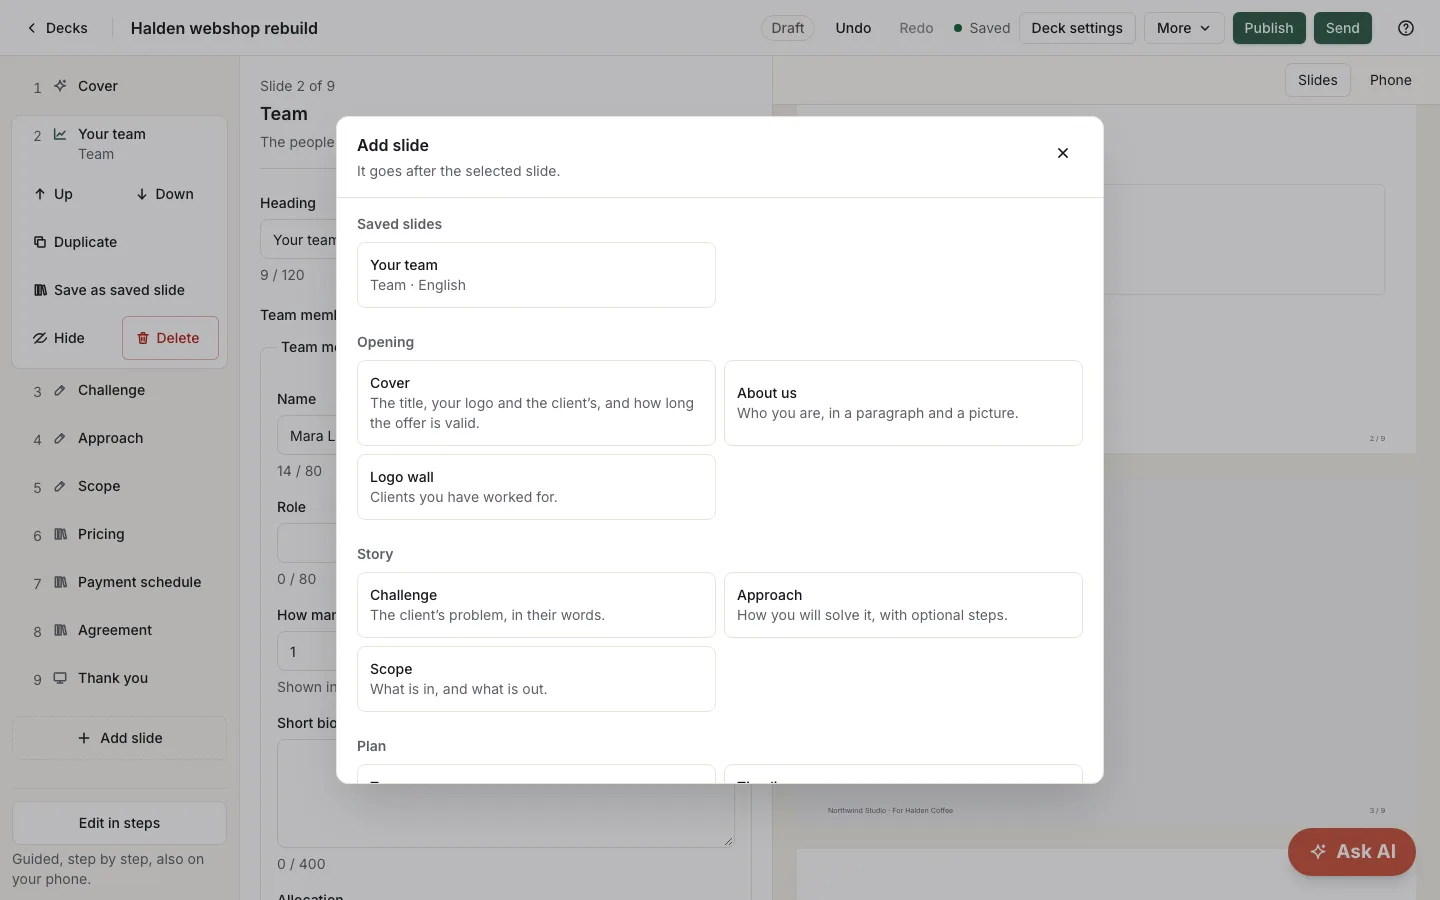Click the Draft status badge
1440x900 pixels.
[788, 28]
